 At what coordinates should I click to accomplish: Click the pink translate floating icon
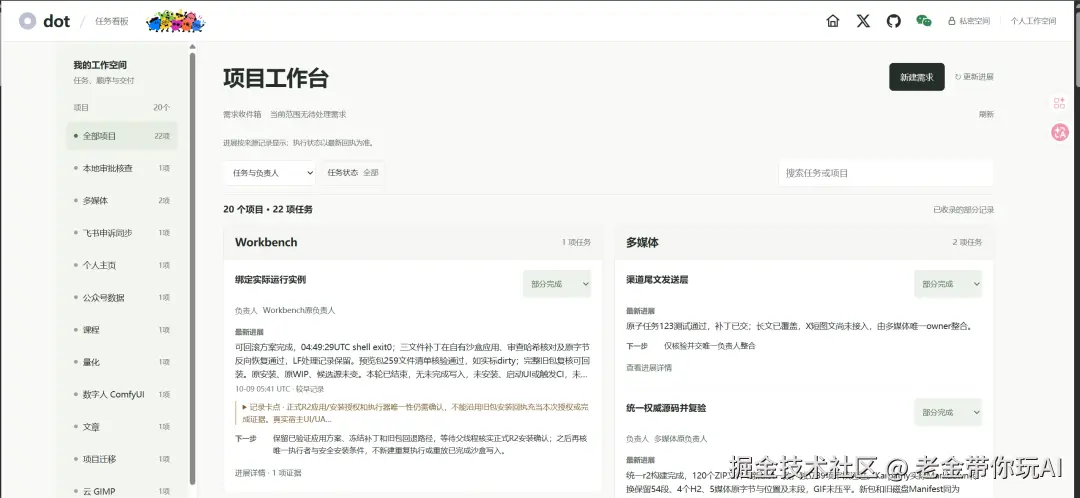(x=1059, y=132)
